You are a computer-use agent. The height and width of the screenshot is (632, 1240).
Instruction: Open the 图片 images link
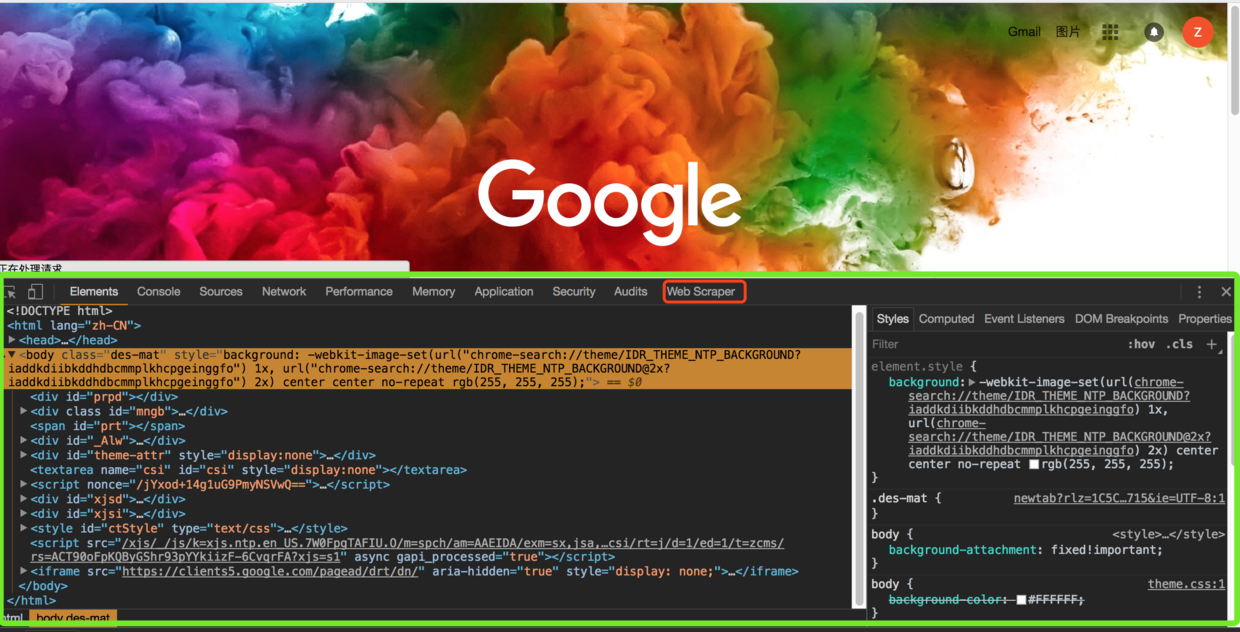pyautogui.click(x=1068, y=32)
